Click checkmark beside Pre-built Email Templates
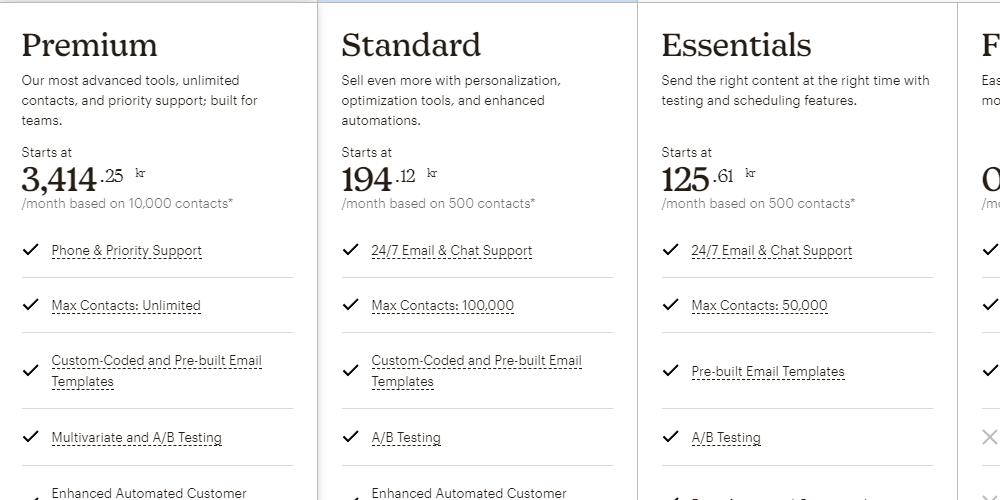 click(x=671, y=371)
